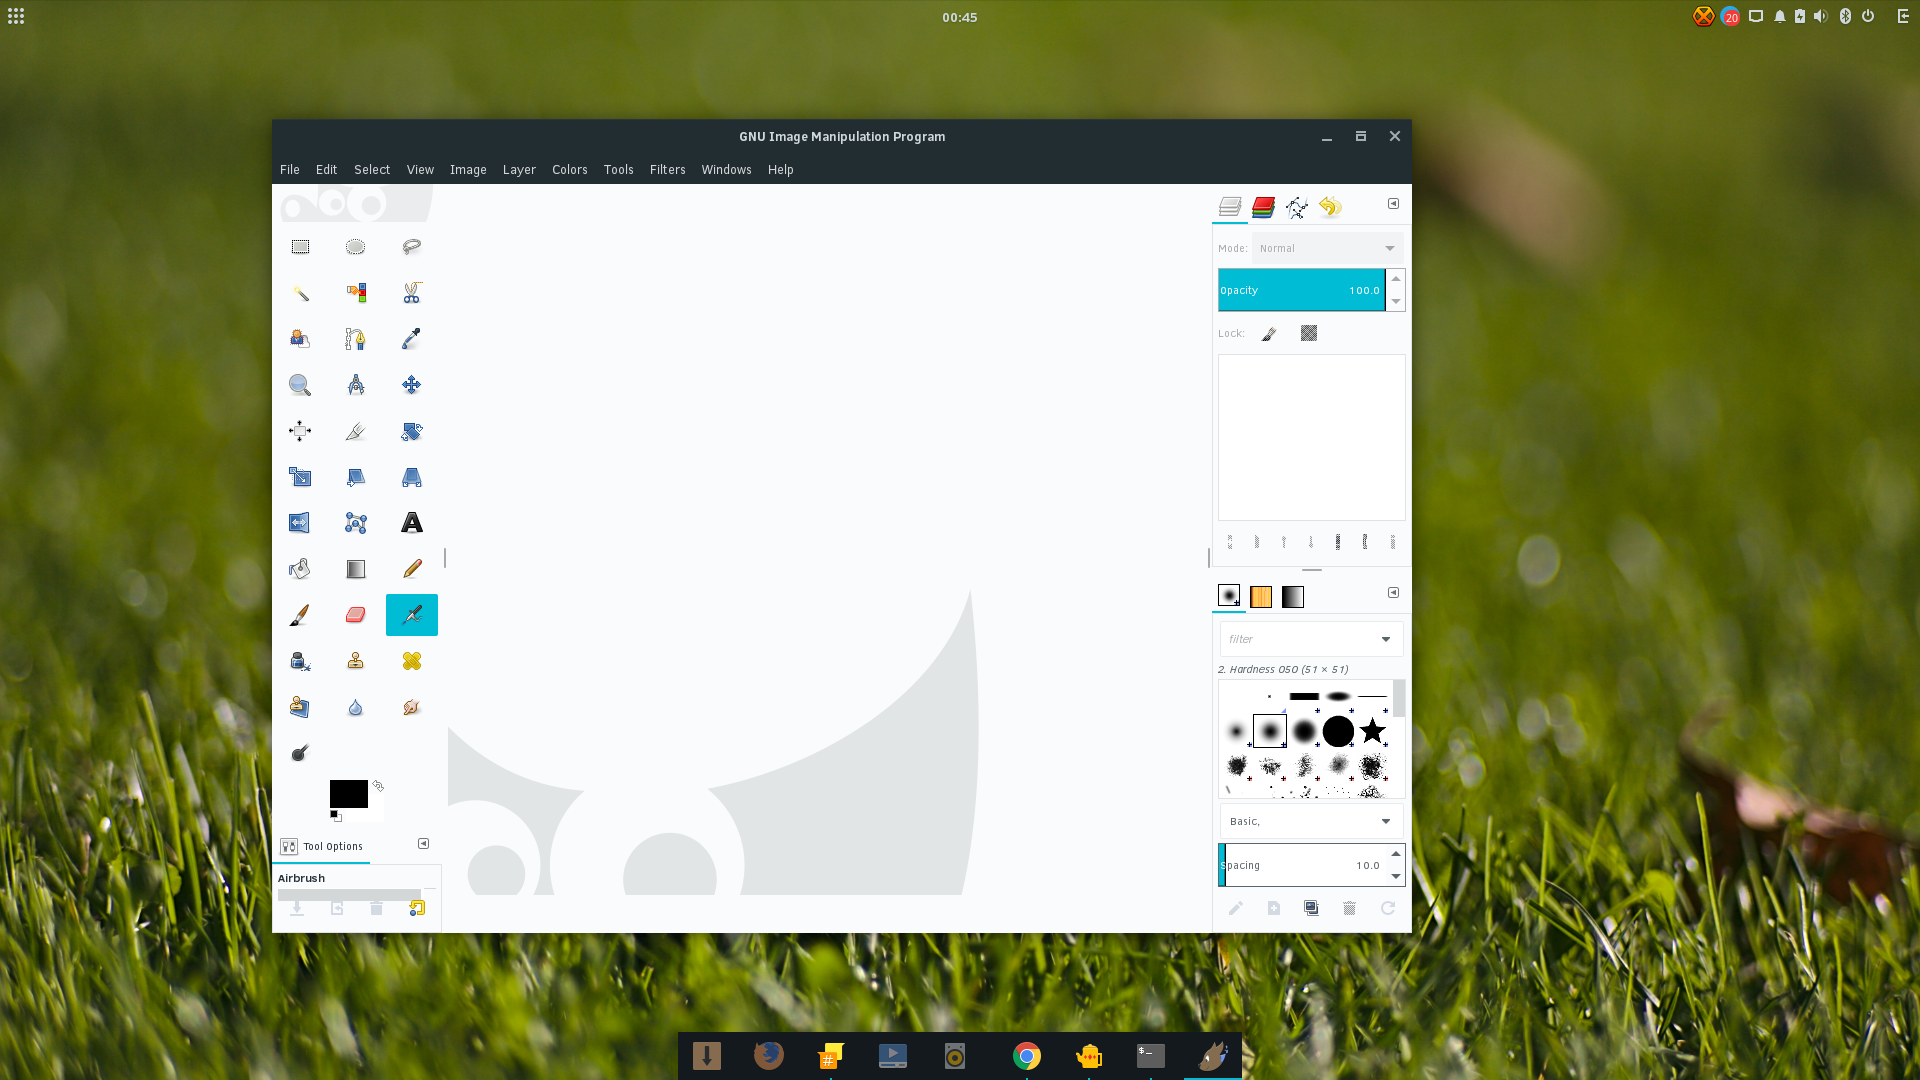Select the Select by Color tool
This screenshot has width=1920, height=1080.
[x=355, y=293]
